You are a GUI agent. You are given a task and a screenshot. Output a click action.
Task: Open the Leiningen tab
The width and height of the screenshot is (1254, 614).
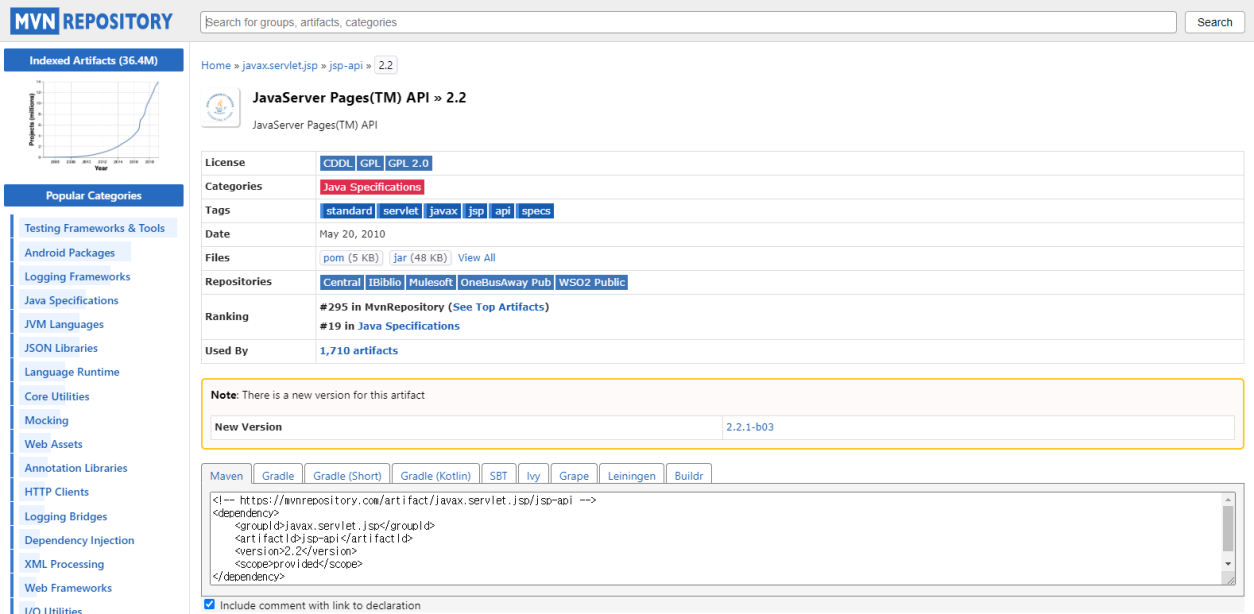tap(632, 475)
